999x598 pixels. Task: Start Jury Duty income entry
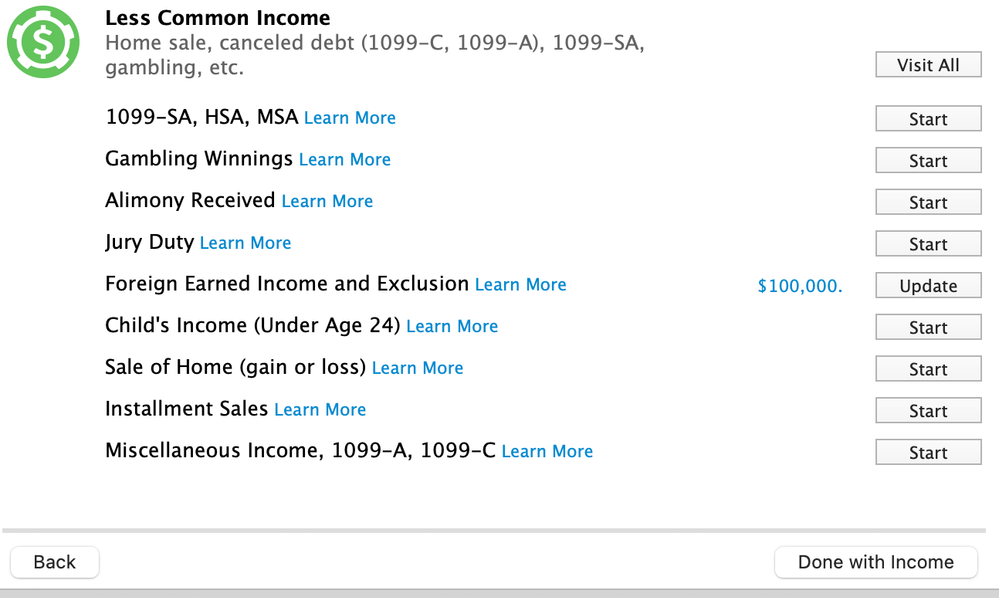(x=928, y=244)
